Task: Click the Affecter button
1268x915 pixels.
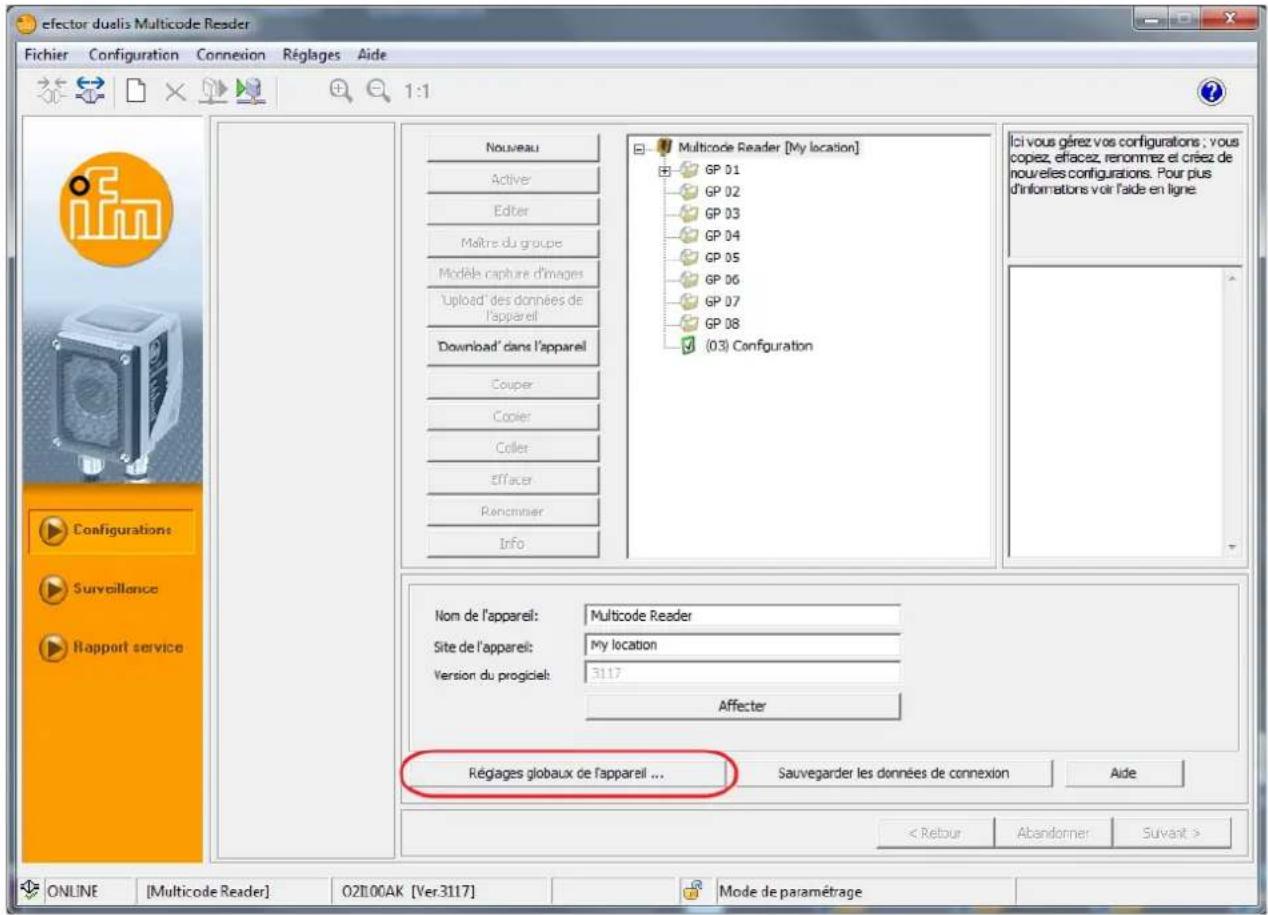Action: [x=743, y=705]
